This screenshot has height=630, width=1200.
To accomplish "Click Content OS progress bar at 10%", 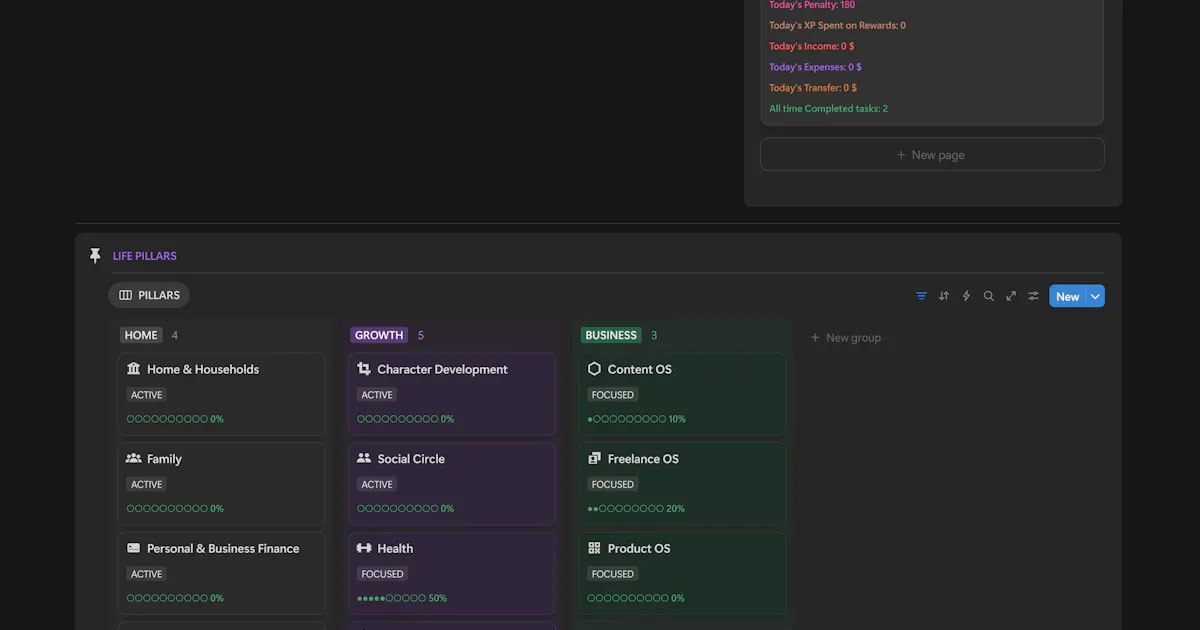I will tap(636, 419).
